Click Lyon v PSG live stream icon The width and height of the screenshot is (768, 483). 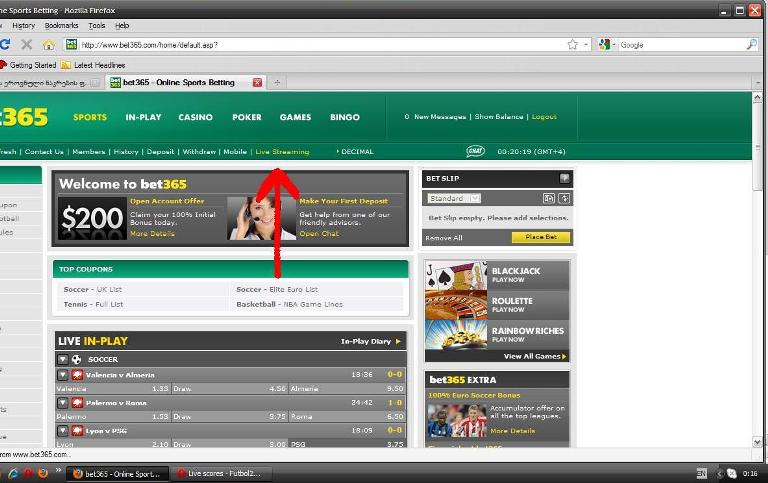click(77, 431)
